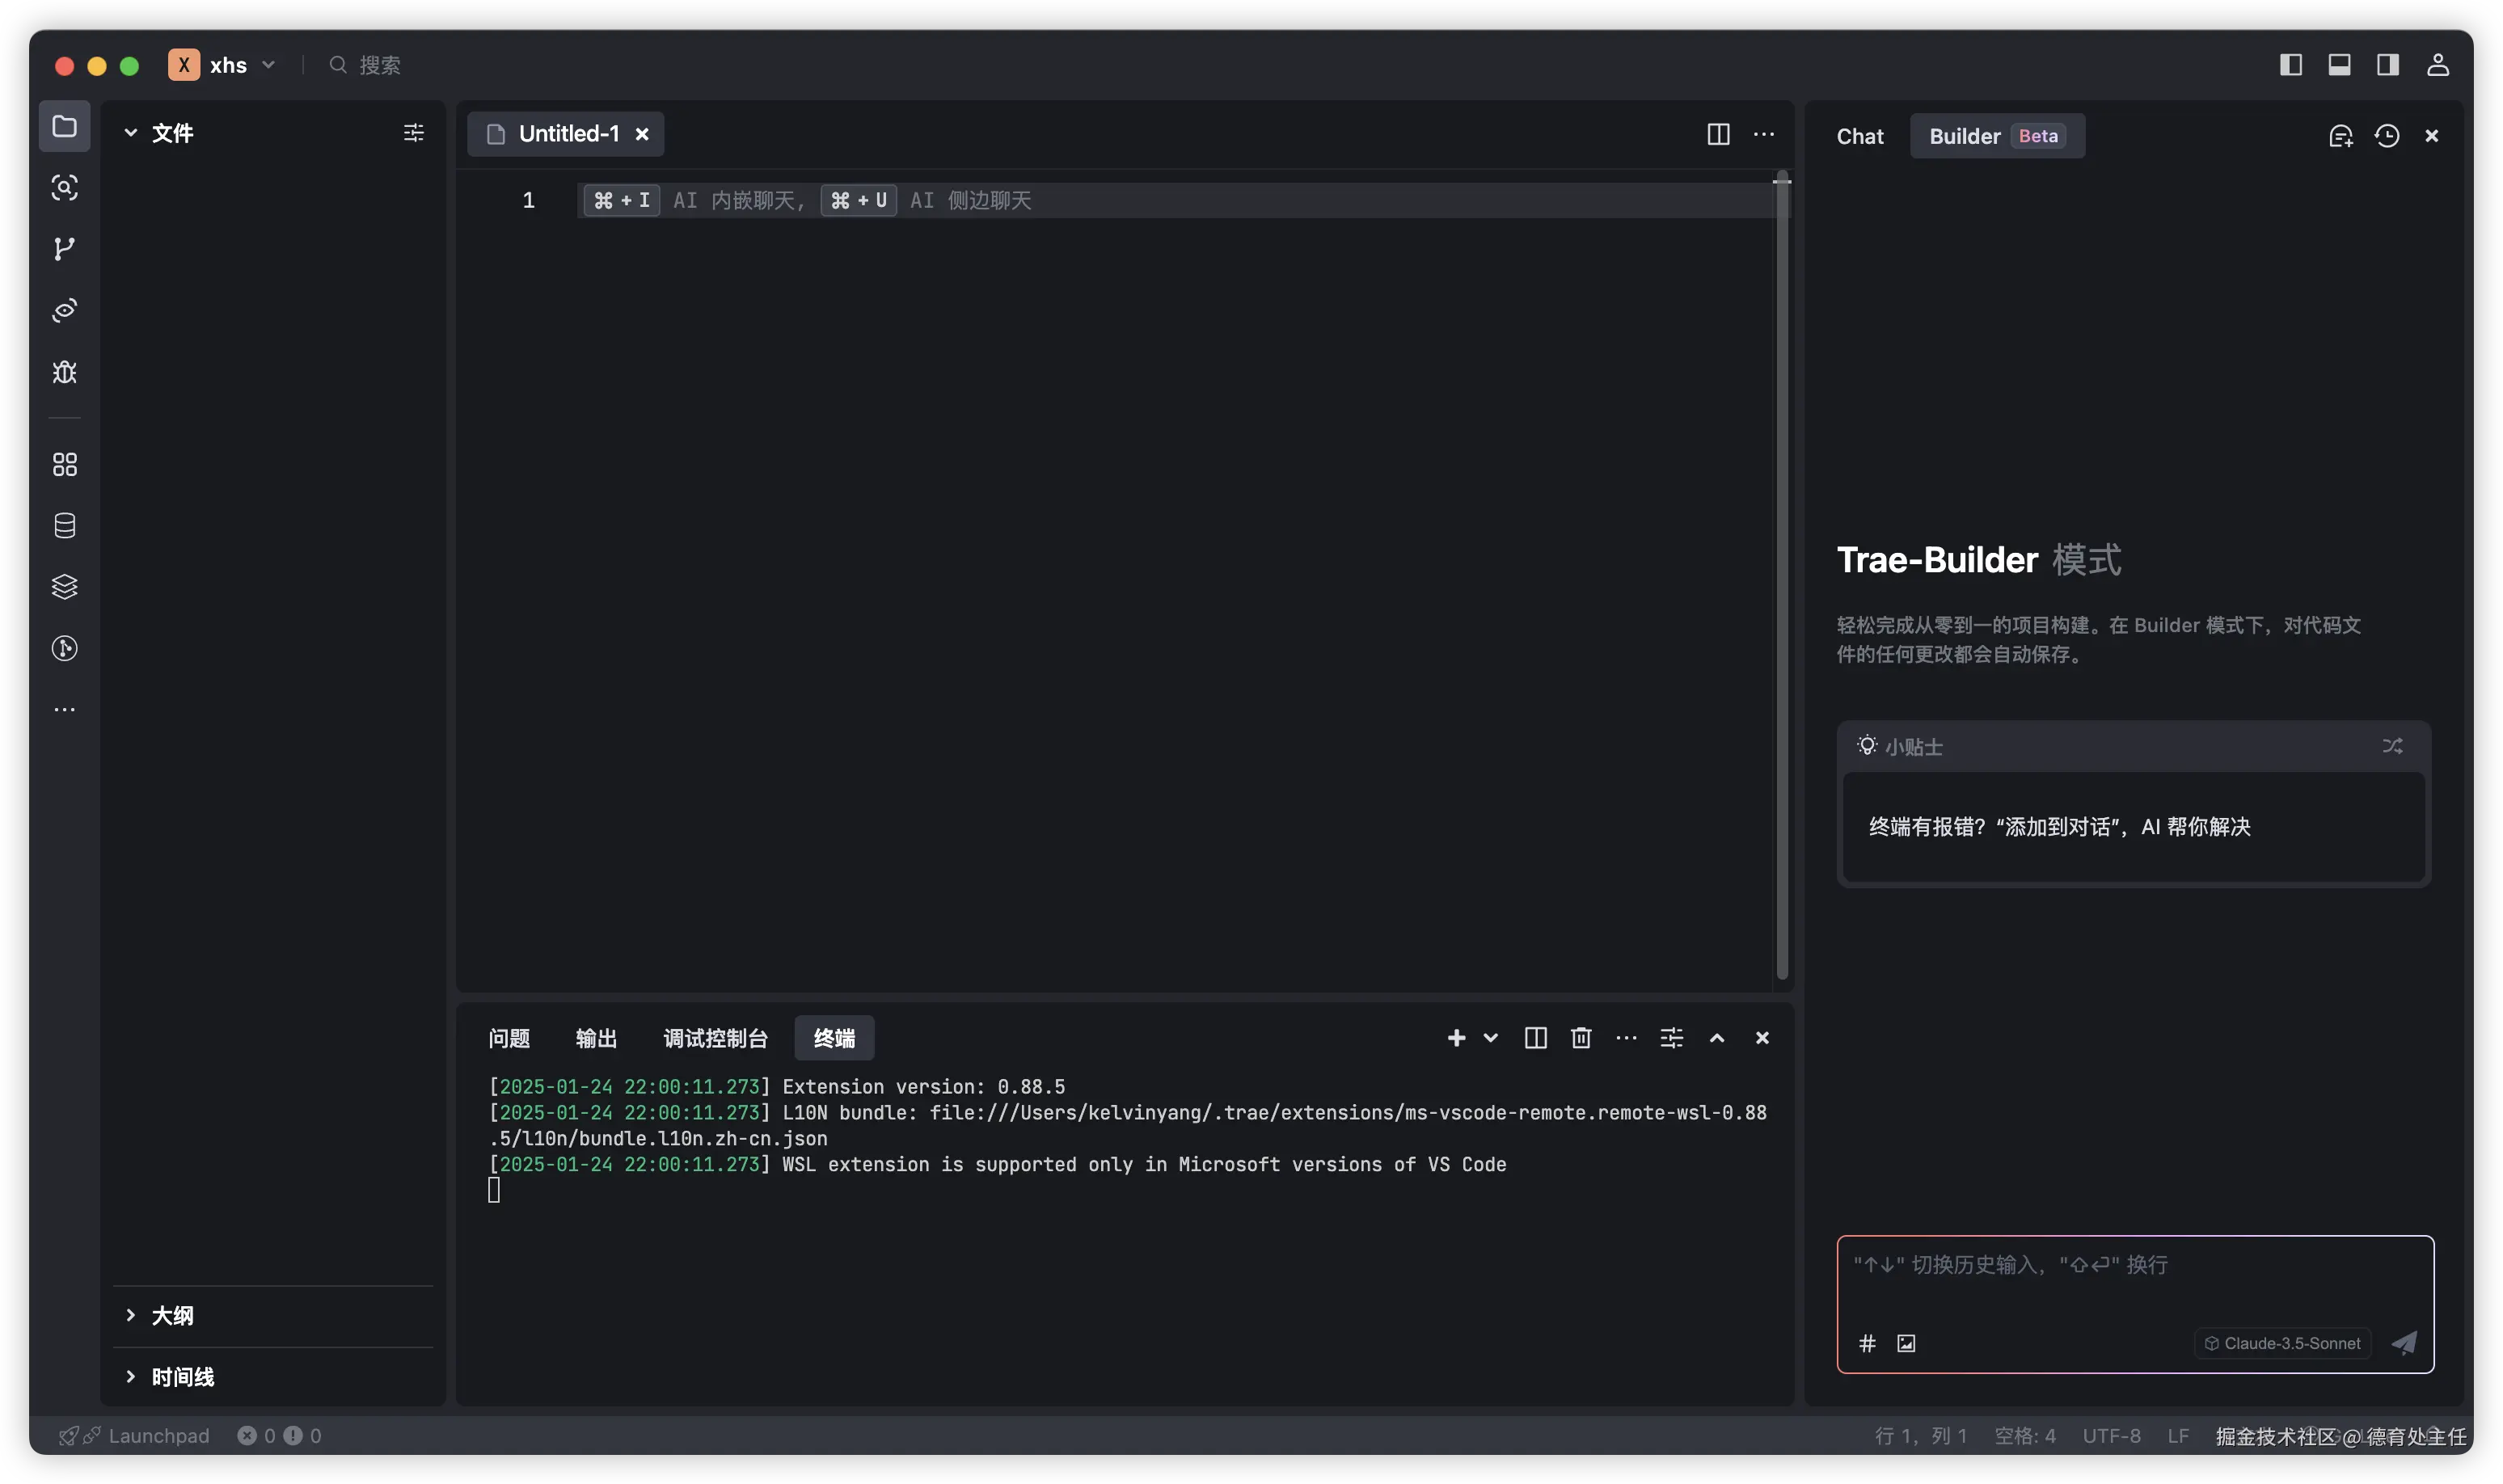2503x1484 pixels.
Task: Send the chat message
Action: tap(2404, 1343)
